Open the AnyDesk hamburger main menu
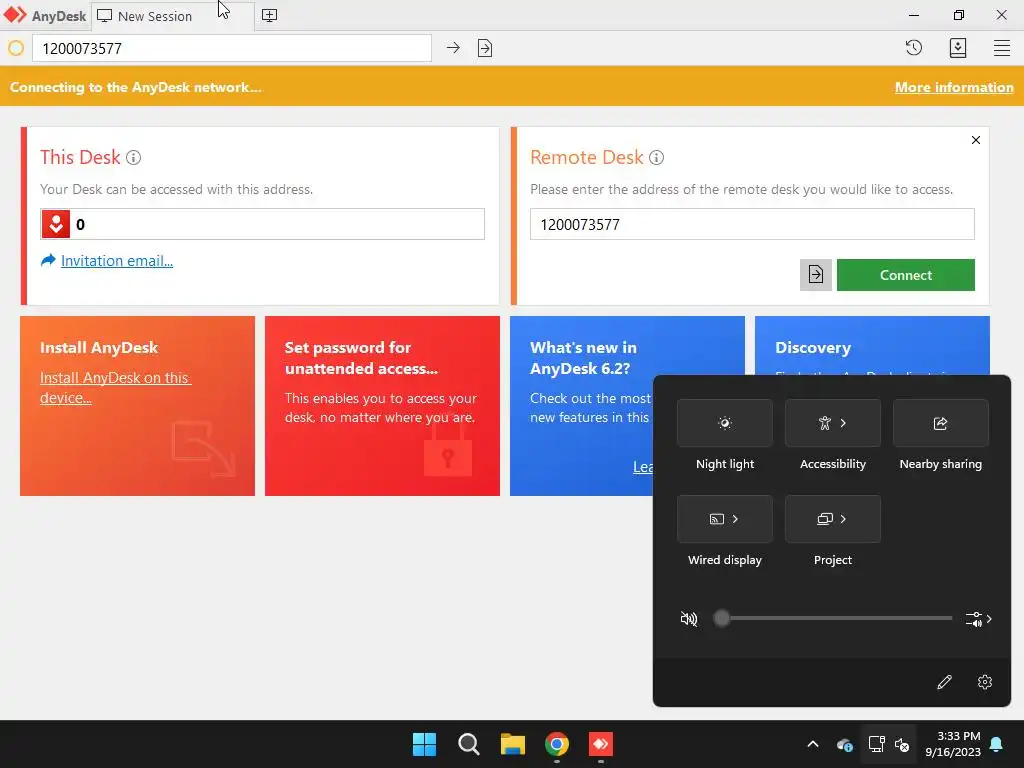Image resolution: width=1024 pixels, height=768 pixels. (x=1002, y=48)
